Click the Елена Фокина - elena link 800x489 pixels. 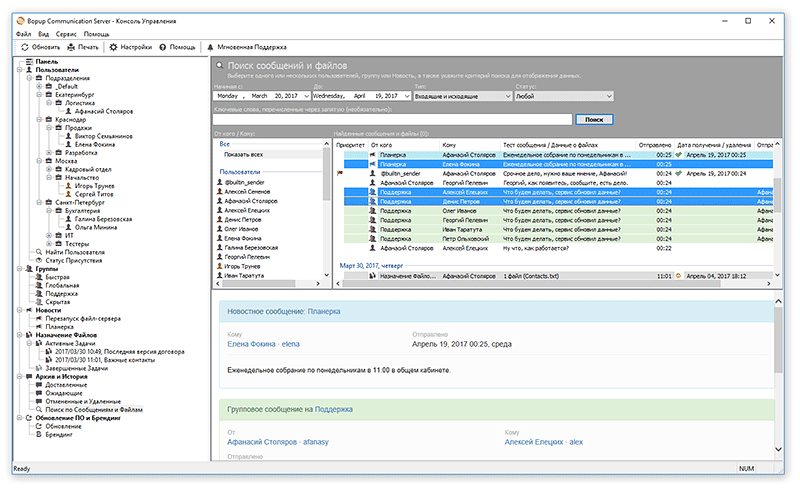pyautogui.click(x=265, y=346)
